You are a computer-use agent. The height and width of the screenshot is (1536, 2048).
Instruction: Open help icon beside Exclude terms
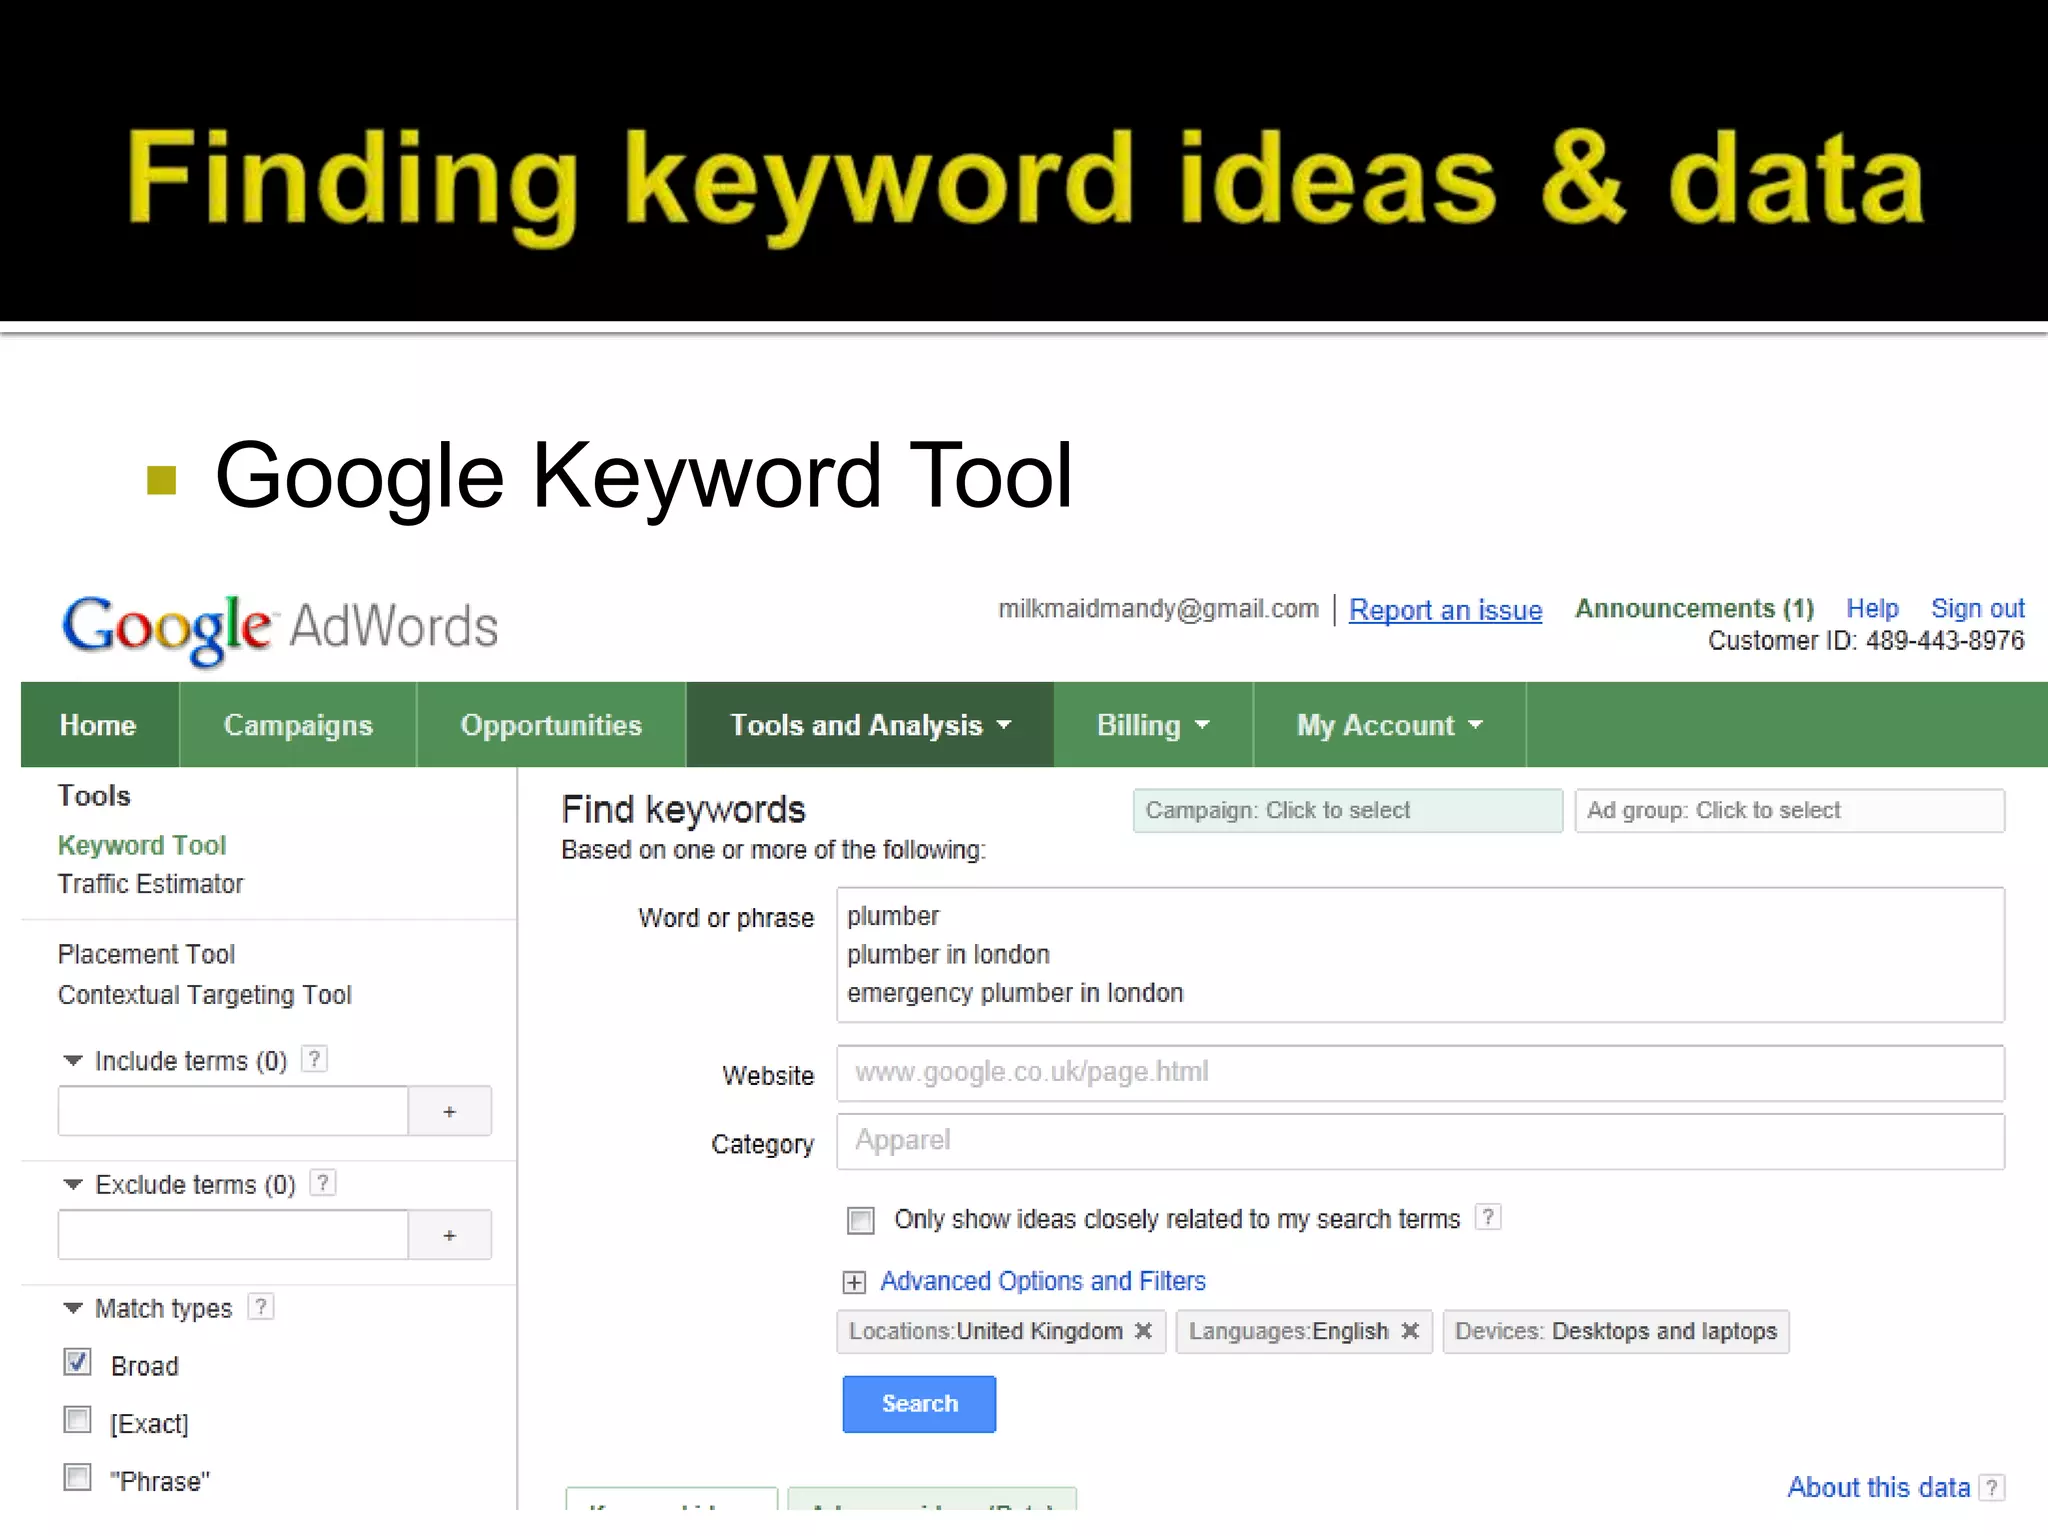point(323,1183)
